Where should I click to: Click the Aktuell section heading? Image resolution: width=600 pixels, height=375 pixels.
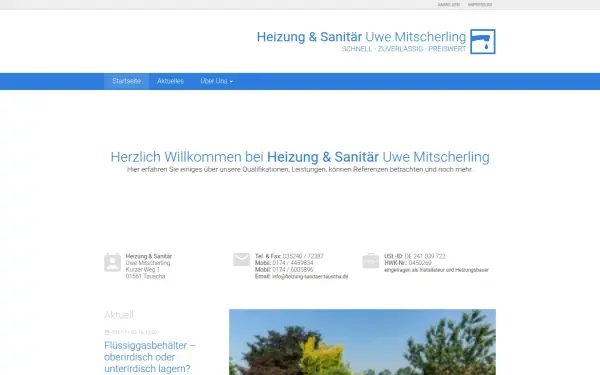pyautogui.click(x=119, y=315)
